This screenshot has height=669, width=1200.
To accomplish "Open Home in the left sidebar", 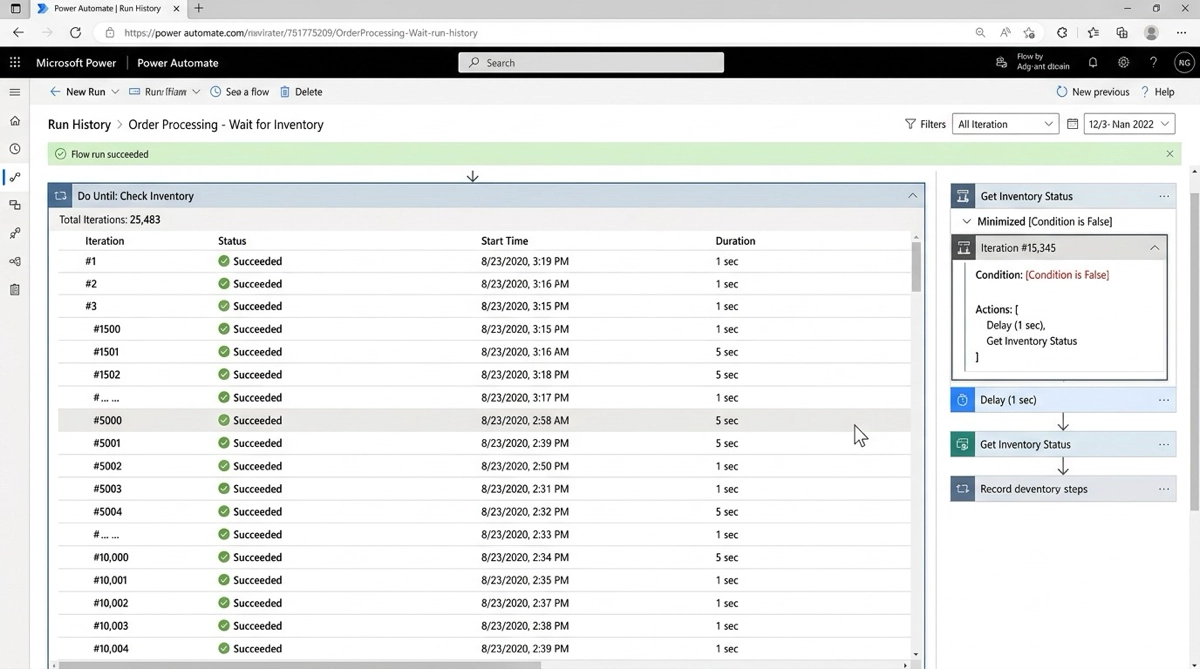I will (15, 121).
